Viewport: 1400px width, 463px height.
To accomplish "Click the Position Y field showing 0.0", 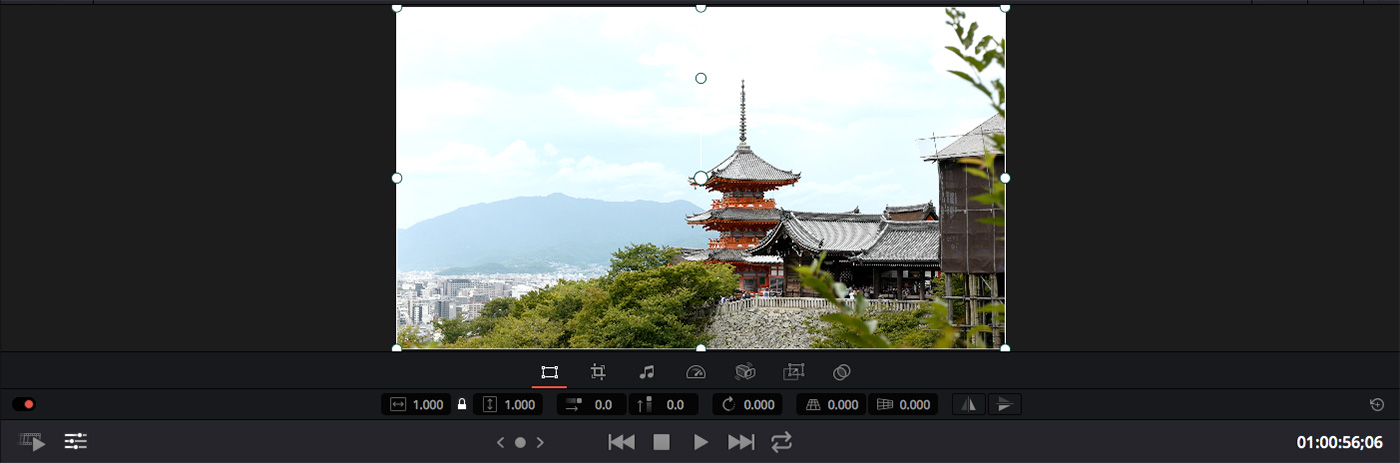I will pos(663,405).
